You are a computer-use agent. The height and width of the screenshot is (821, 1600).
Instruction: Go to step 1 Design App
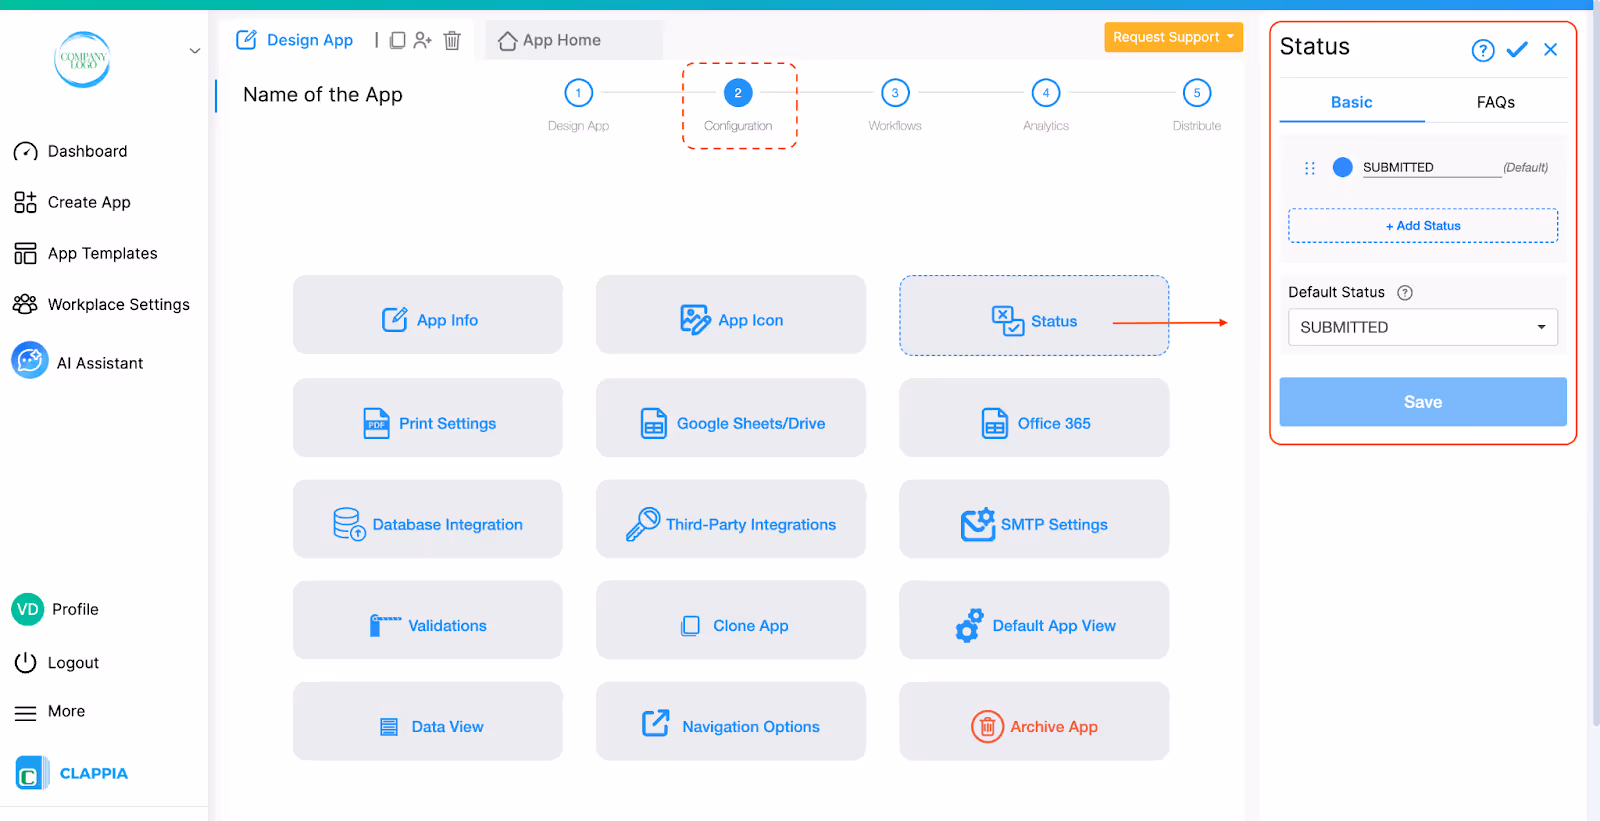click(x=578, y=93)
